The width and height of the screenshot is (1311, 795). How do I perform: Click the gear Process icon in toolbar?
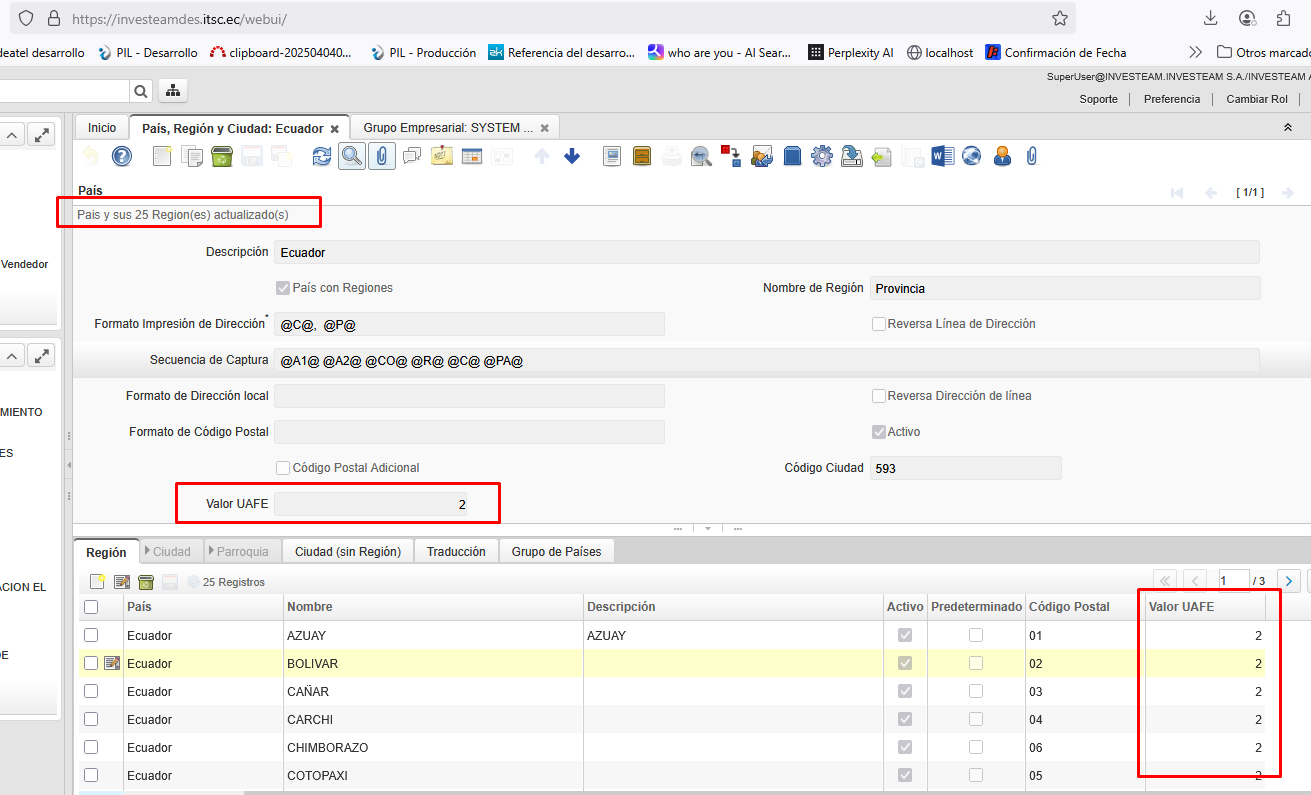click(821, 156)
